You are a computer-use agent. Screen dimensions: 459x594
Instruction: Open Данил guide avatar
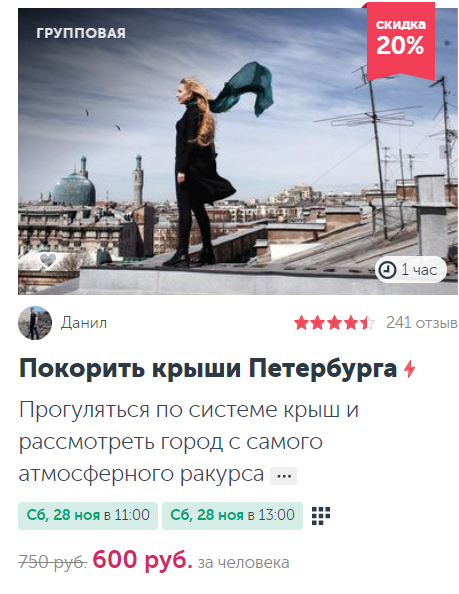tap(35, 323)
